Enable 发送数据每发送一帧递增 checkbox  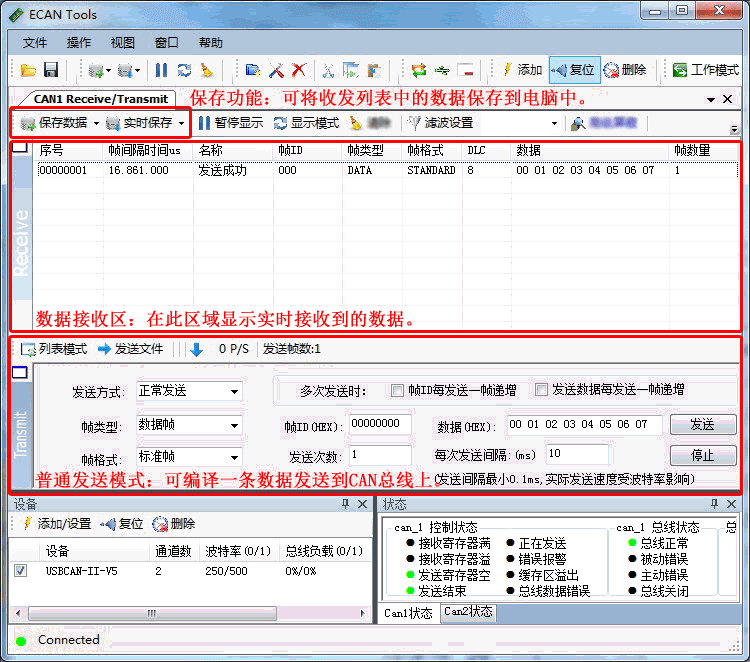[x=542, y=390]
